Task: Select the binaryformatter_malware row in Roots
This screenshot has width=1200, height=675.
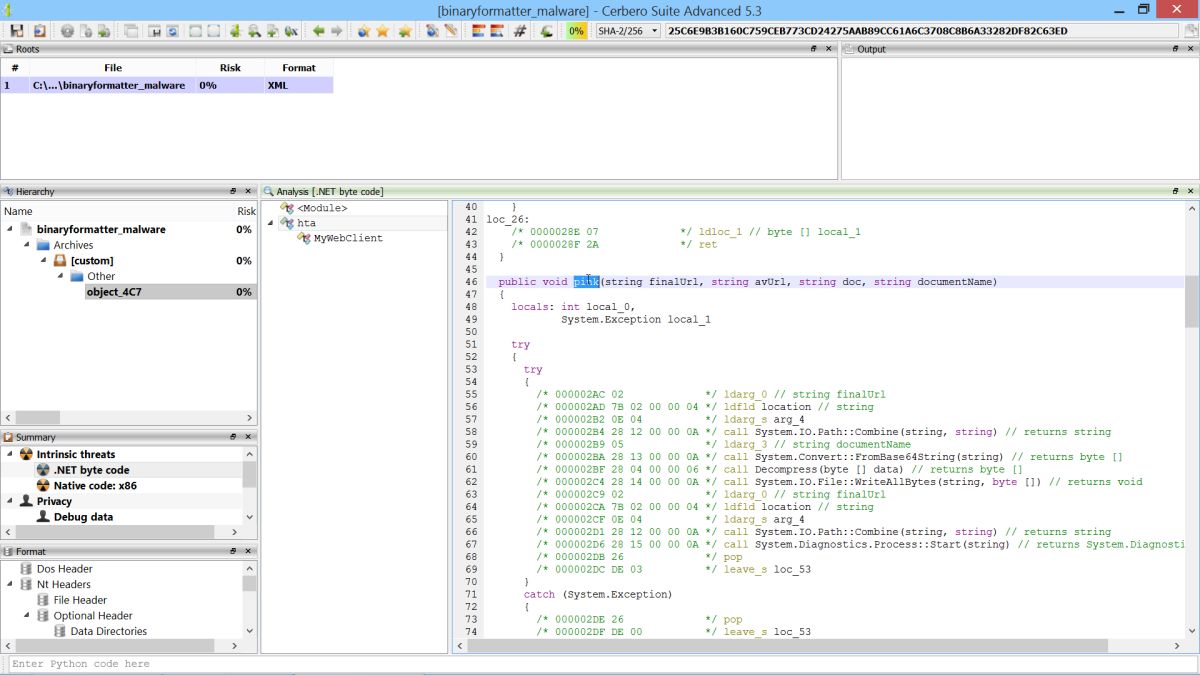Action: [167, 85]
